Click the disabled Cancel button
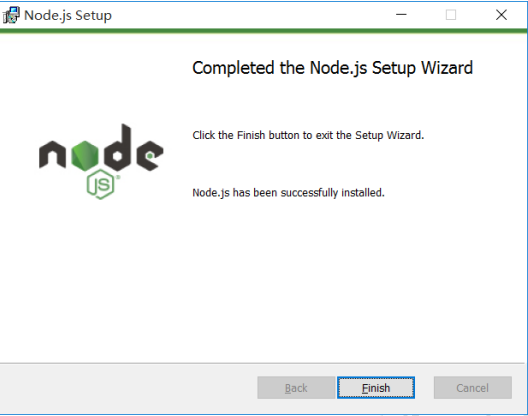Screen dimensions: 528x416 point(473,388)
